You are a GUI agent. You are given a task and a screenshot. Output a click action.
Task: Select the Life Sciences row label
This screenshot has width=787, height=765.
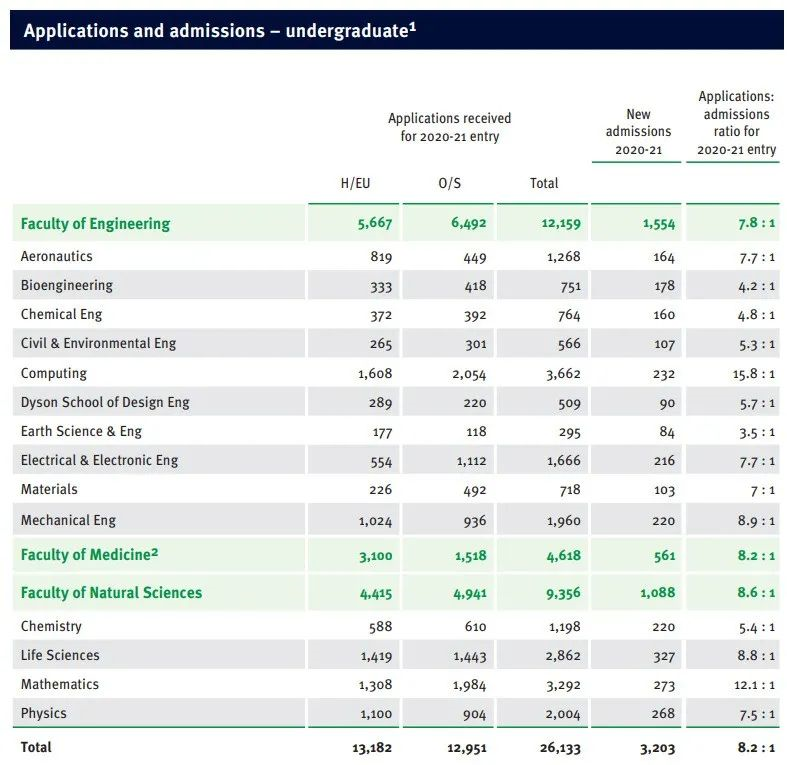tap(60, 656)
